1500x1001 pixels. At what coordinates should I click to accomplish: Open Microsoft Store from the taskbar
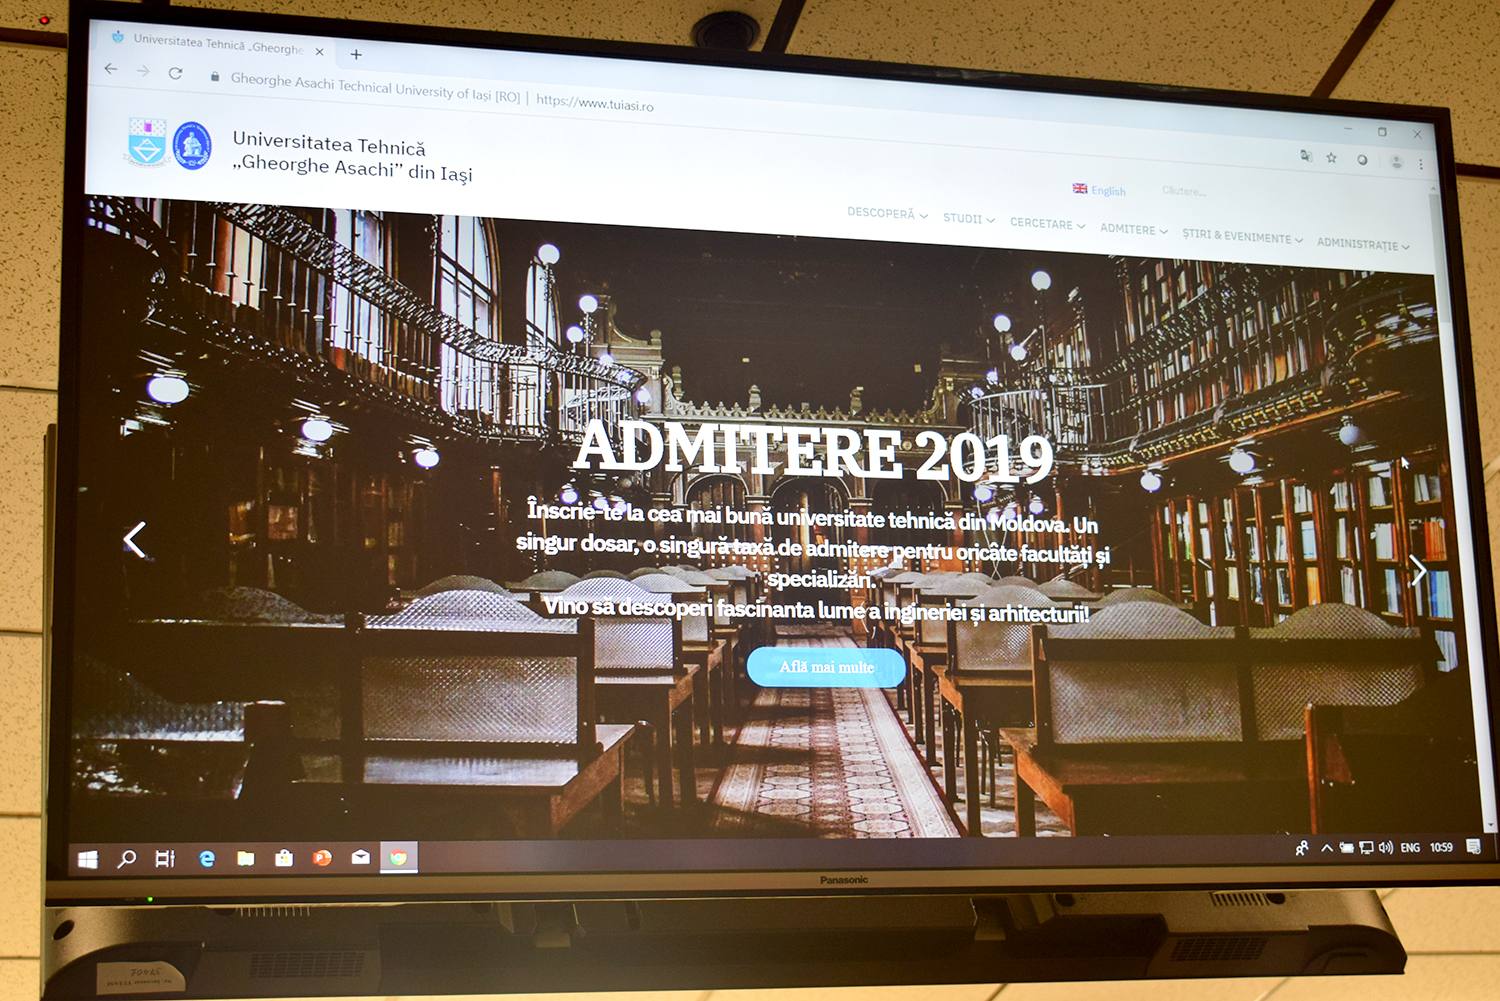[284, 858]
